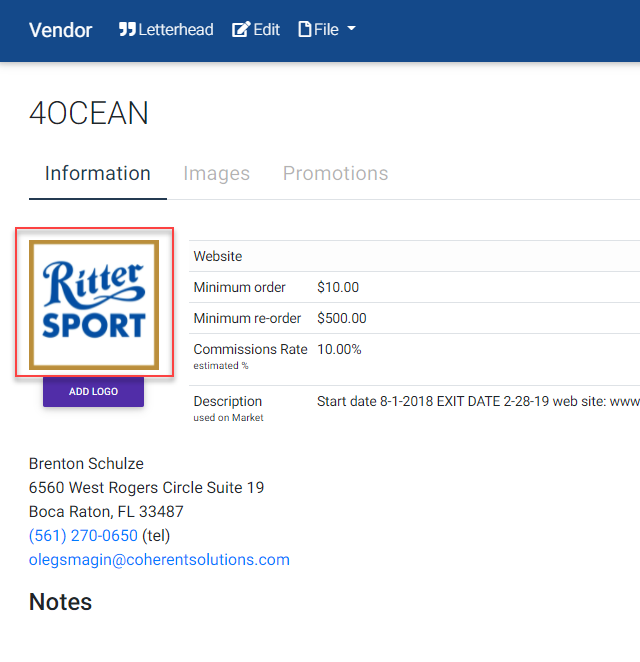
Task: Click the 'used on Market' caption
Action: 228,418
